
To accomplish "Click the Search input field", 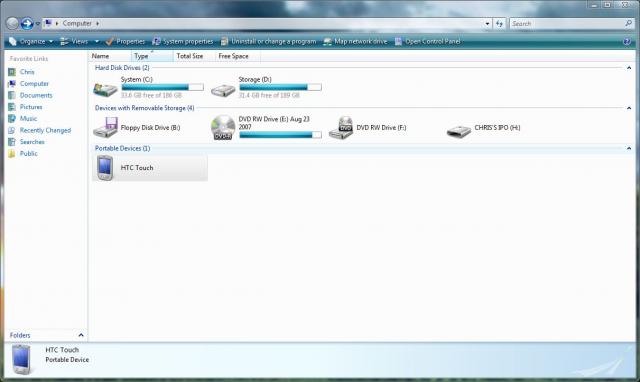I will click(x=567, y=24).
